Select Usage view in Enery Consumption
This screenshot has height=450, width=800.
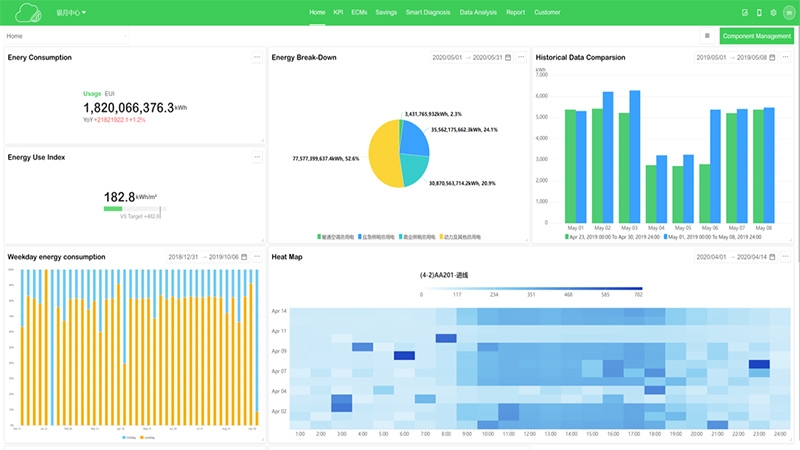92,93
